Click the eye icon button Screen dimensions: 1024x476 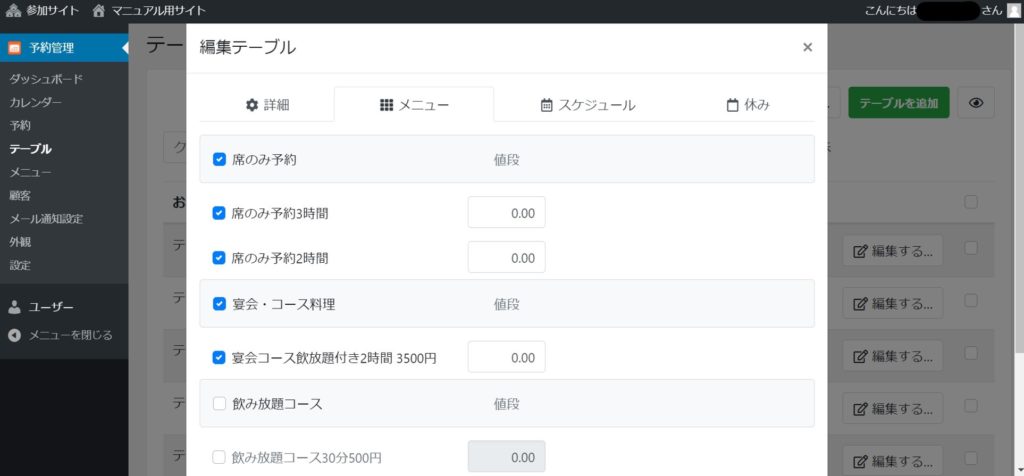976,103
